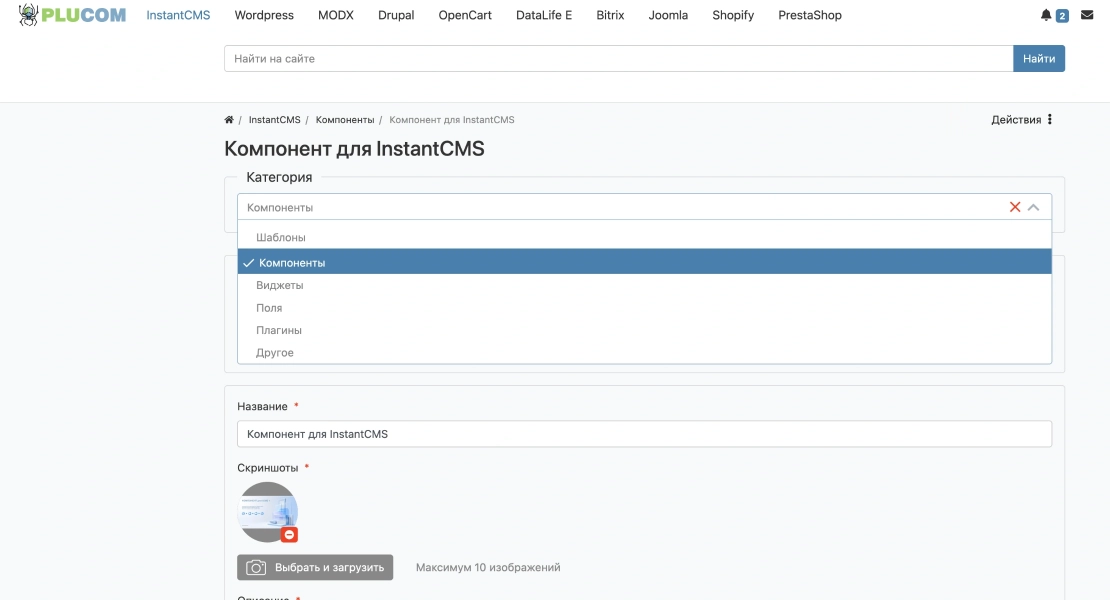Click the page heading Компонент для InstantCMS

[x=354, y=149]
